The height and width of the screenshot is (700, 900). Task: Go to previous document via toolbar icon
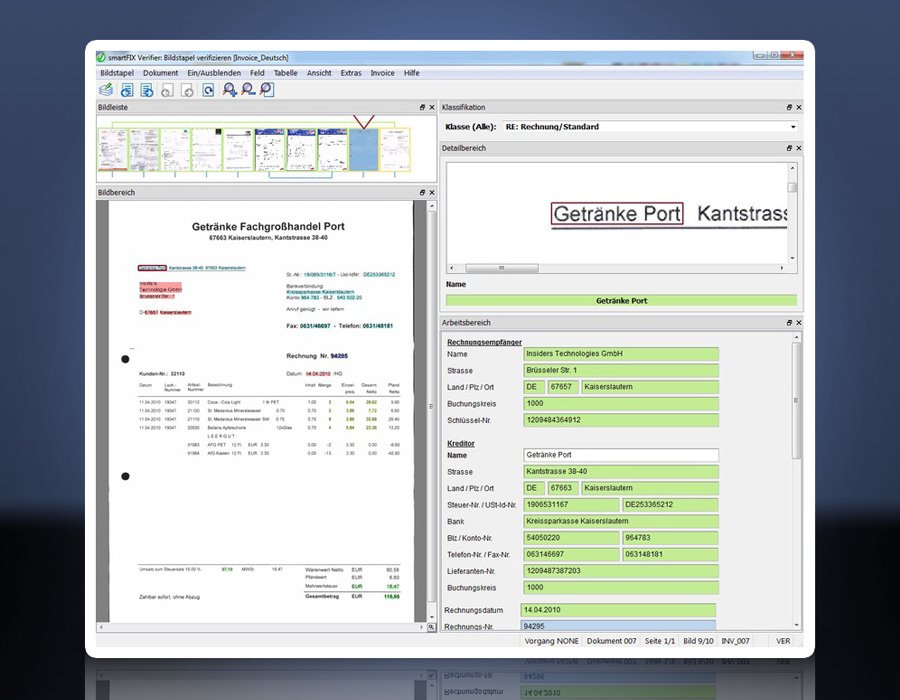coord(127,90)
